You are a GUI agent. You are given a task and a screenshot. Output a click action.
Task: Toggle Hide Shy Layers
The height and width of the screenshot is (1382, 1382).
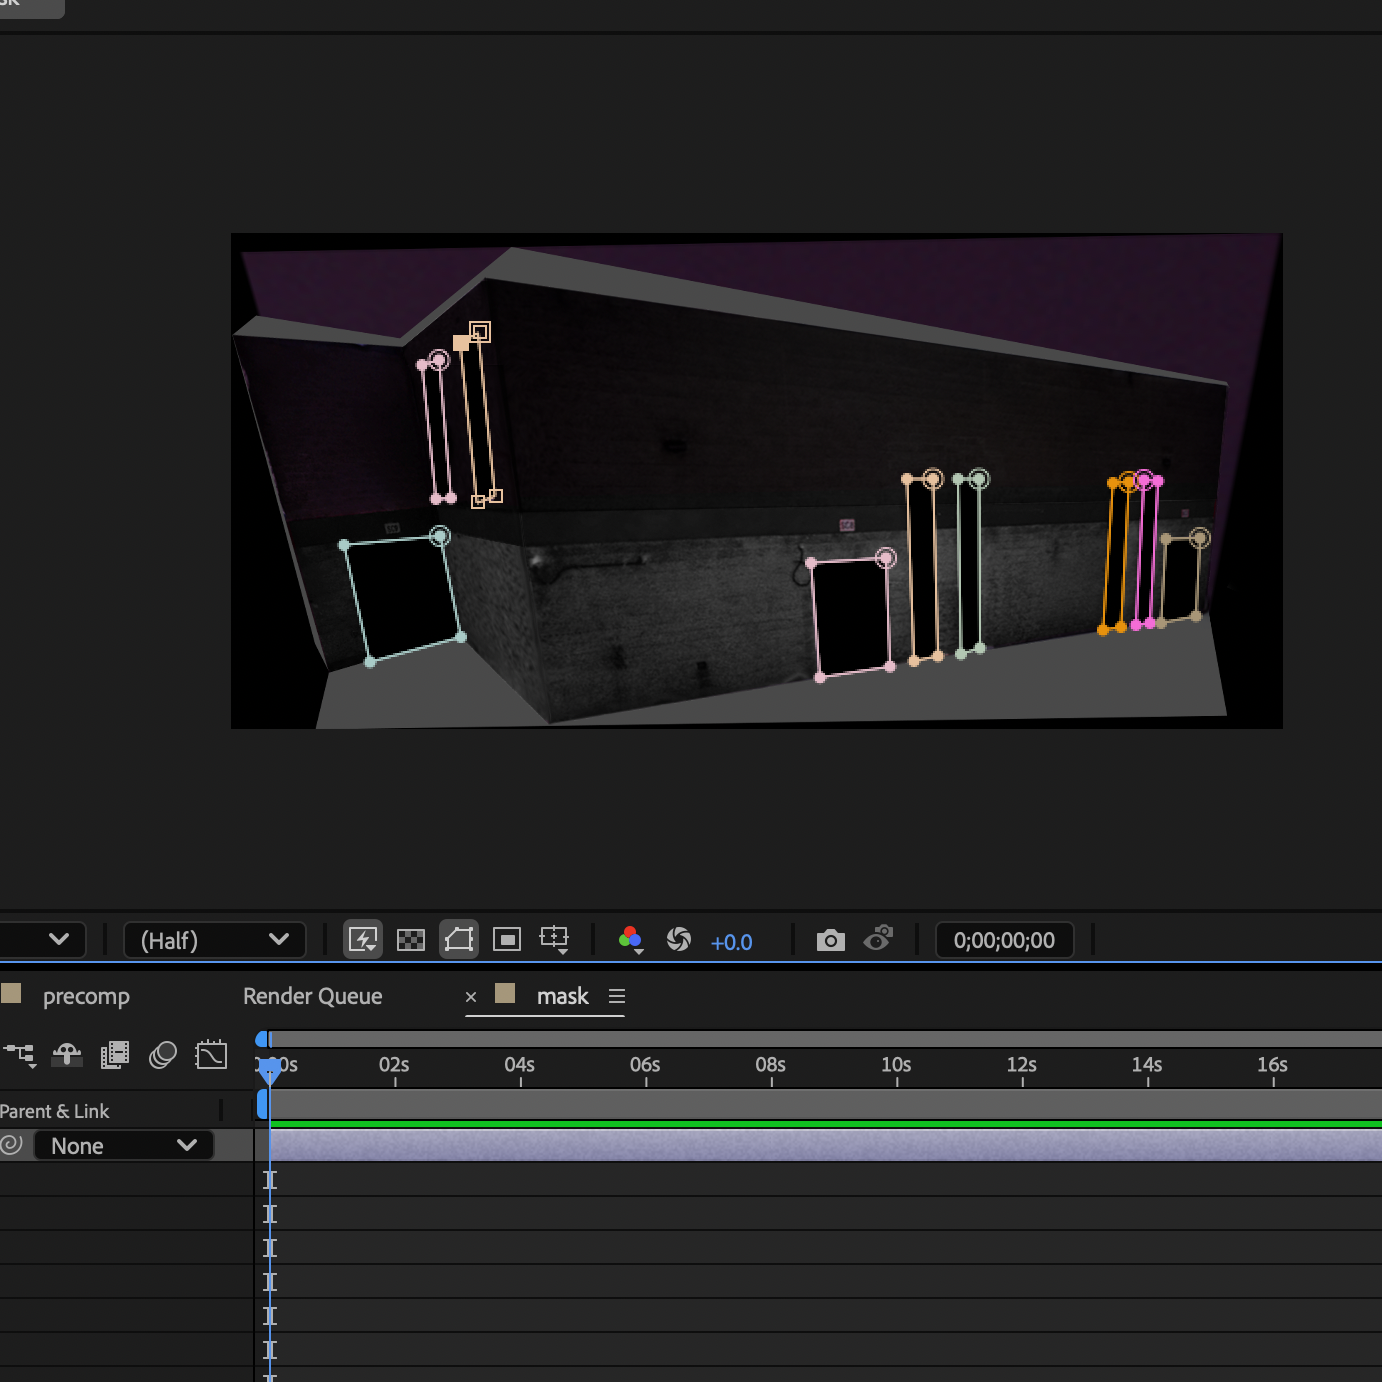pyautogui.click(x=67, y=1054)
